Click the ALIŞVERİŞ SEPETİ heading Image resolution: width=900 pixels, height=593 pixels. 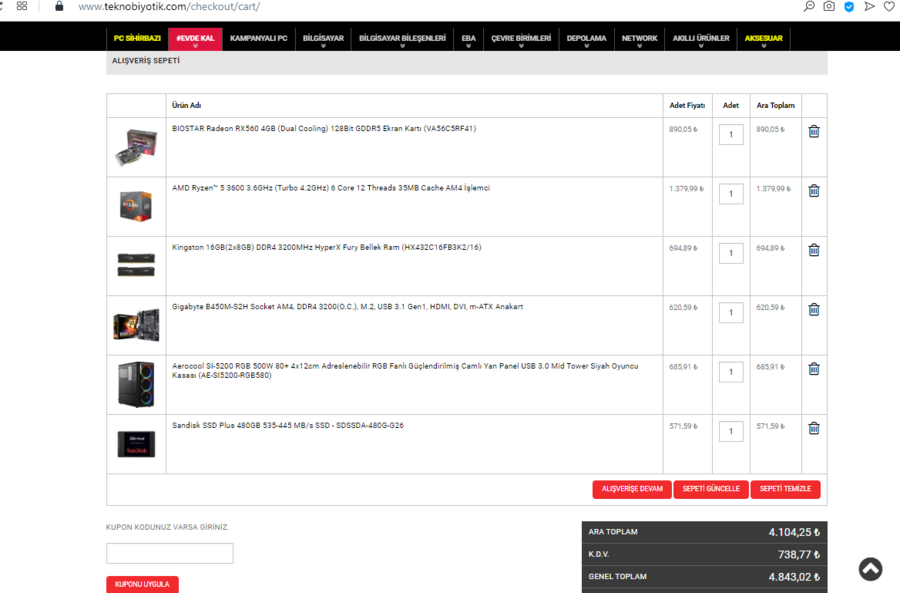coord(146,60)
